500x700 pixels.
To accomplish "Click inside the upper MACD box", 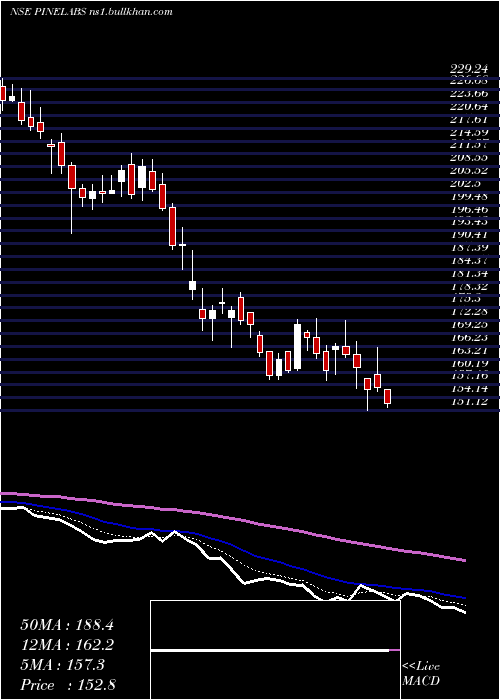I will click(275, 625).
